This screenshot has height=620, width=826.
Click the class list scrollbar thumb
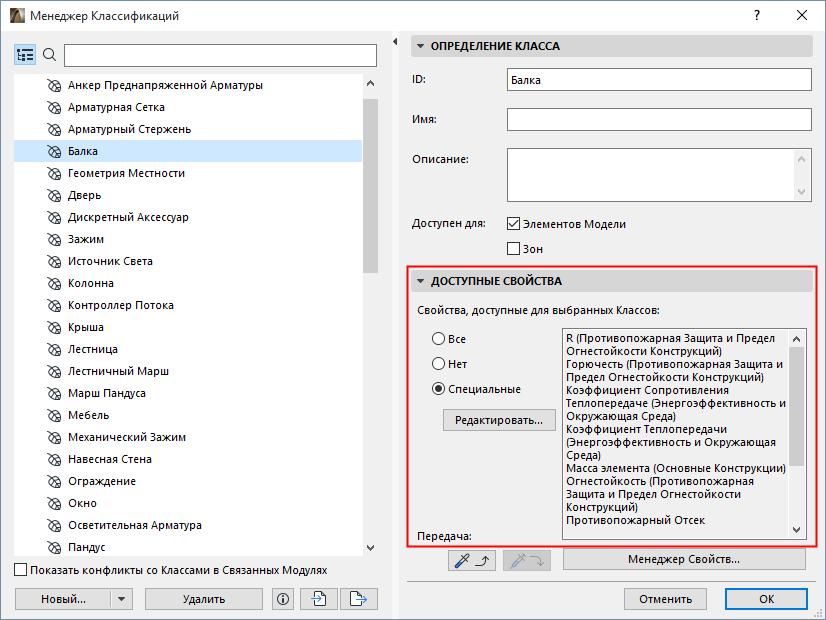[370, 185]
